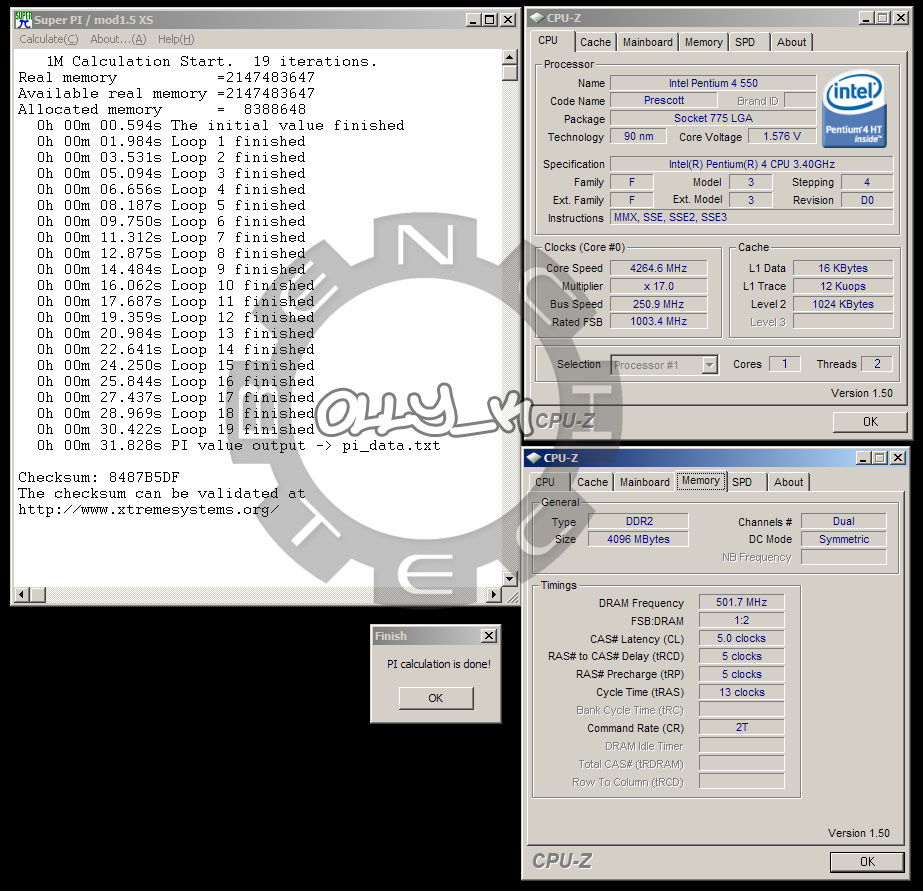Click Super PI horizontal scrollbar right arrow
The width and height of the screenshot is (923, 891).
(495, 595)
